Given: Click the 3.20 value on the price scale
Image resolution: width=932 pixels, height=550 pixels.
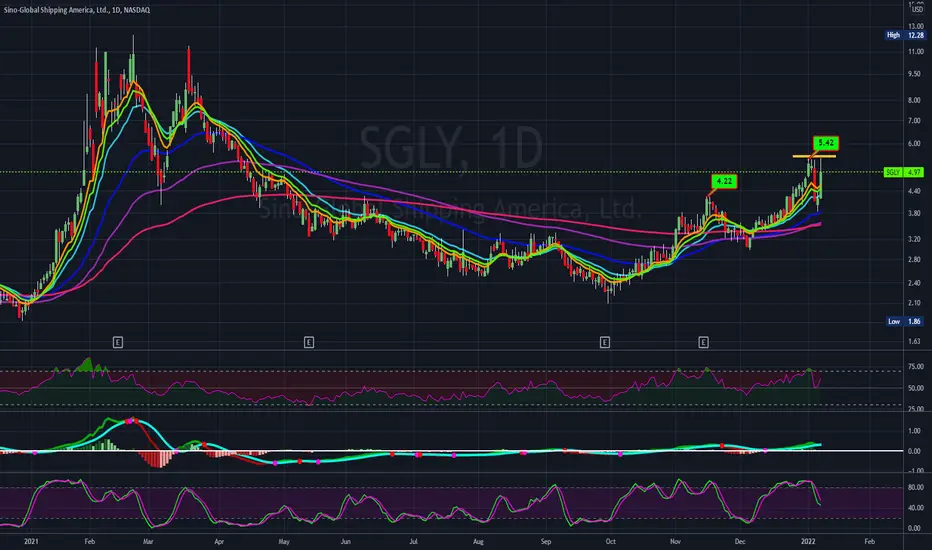Looking at the screenshot, I should 914,240.
